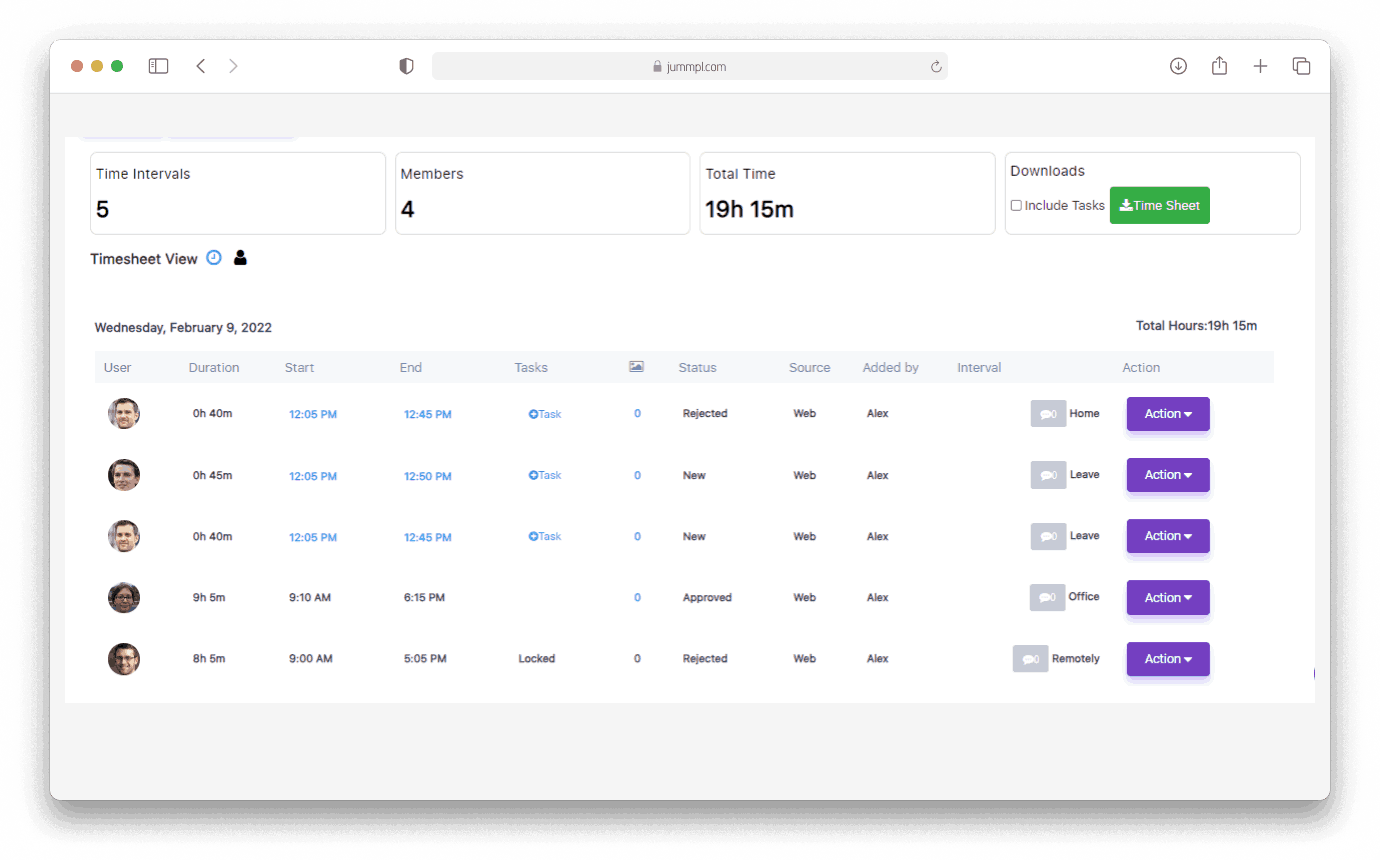Open the Safari sidebar icon

[158, 65]
